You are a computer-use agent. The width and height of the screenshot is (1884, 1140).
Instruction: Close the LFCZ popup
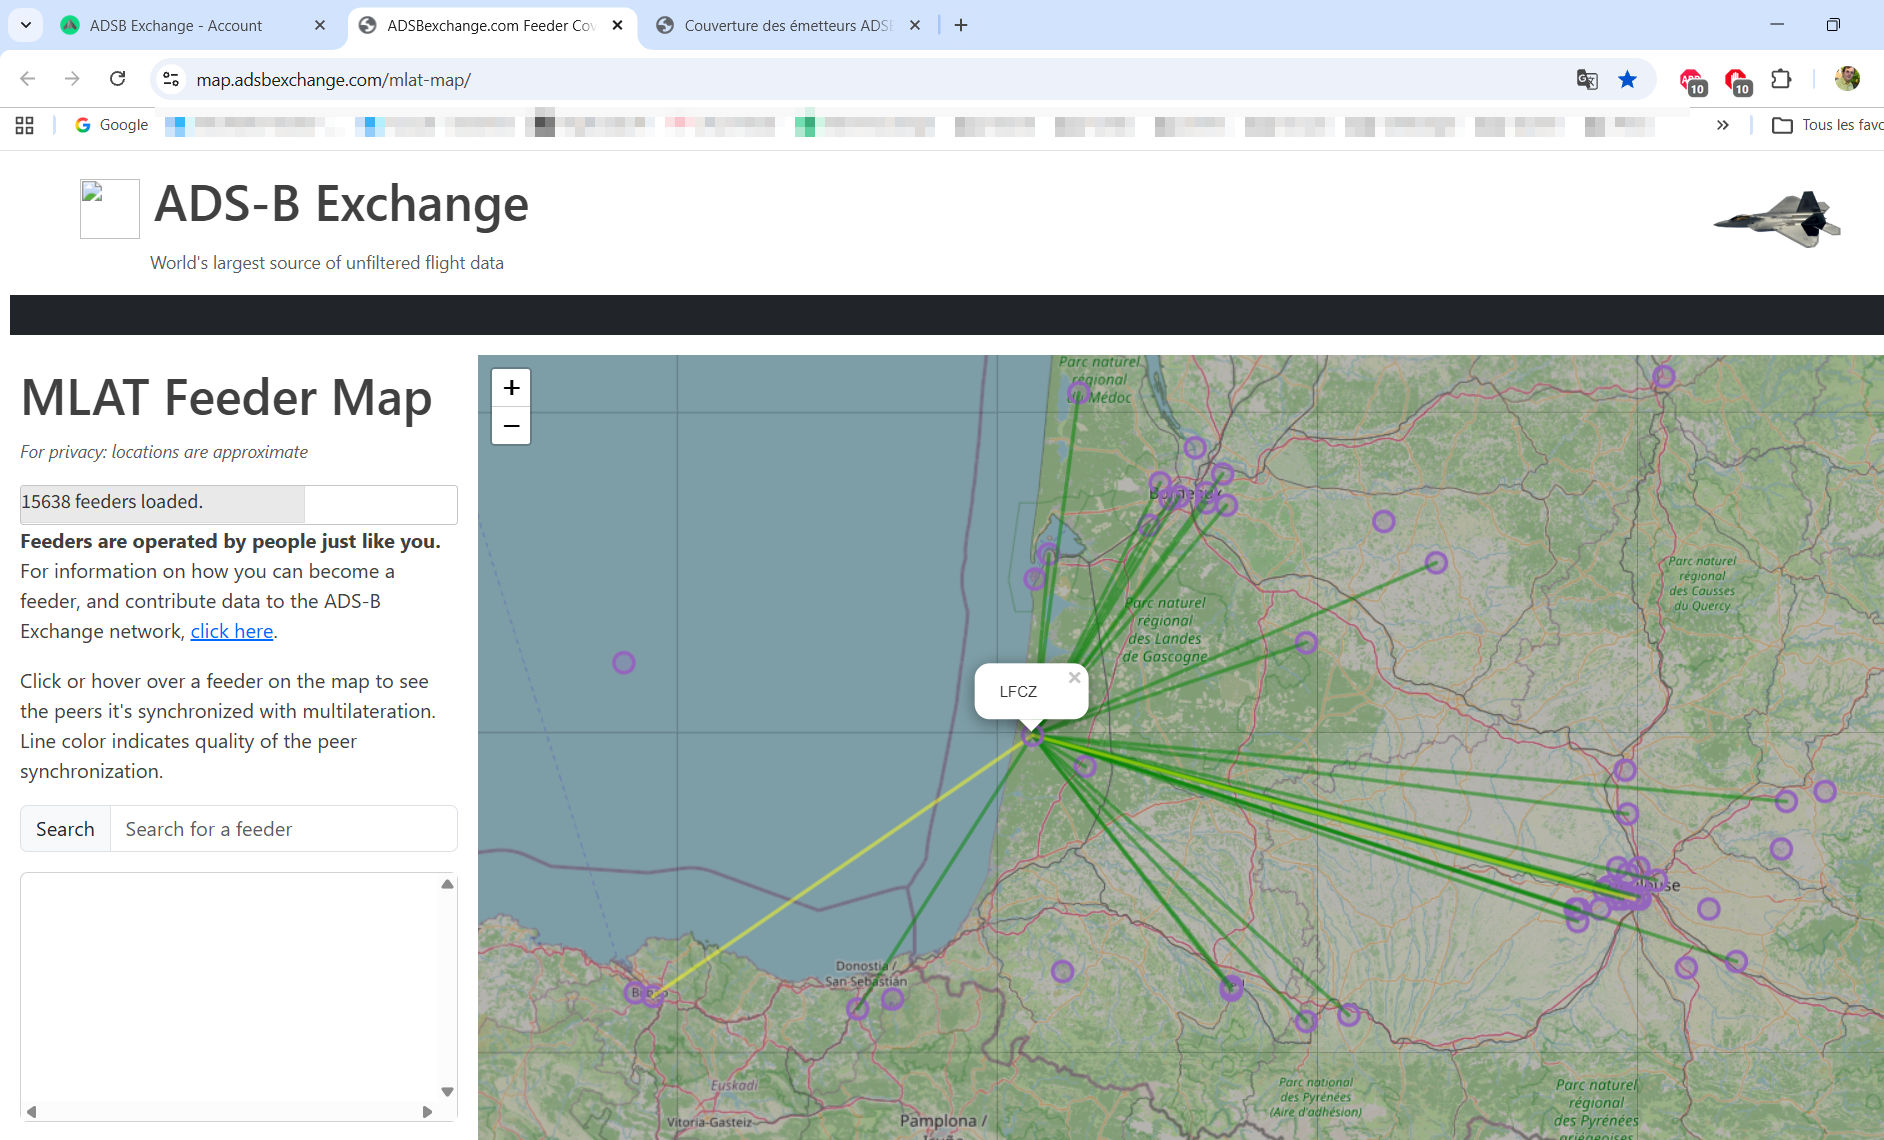[x=1074, y=677]
